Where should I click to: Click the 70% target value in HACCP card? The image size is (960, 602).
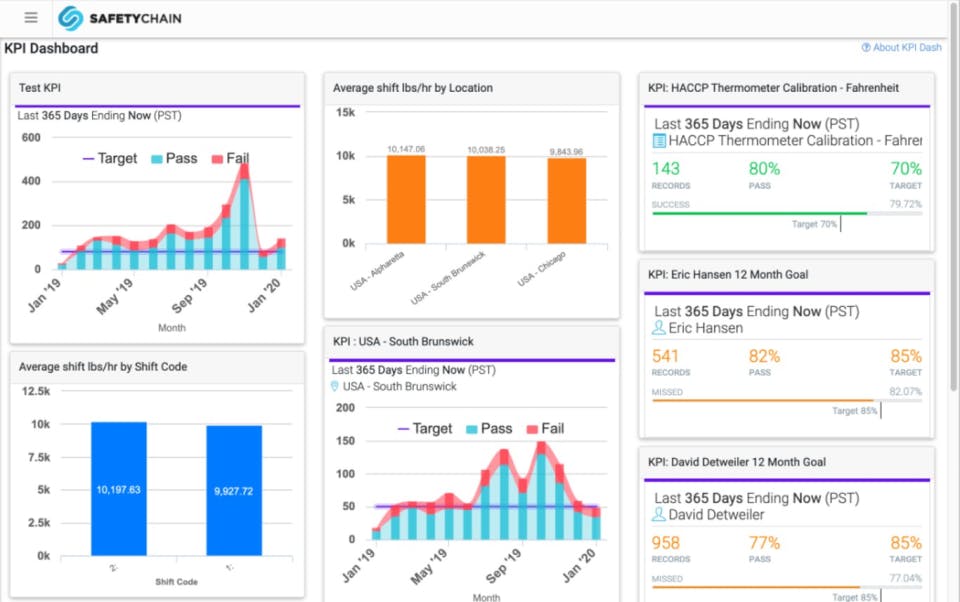pos(906,168)
